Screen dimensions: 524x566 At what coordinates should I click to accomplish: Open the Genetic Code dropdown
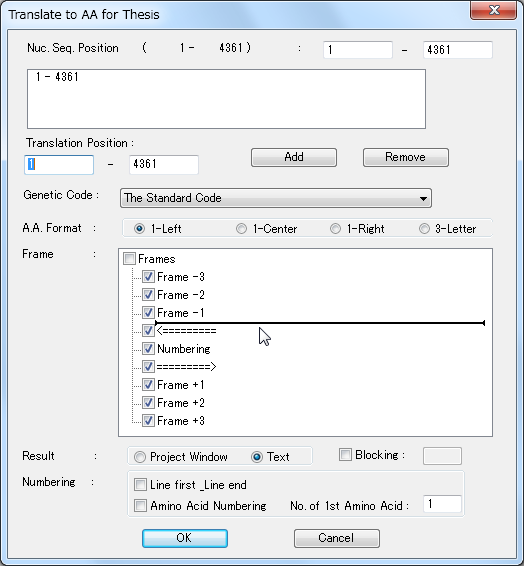point(276,198)
